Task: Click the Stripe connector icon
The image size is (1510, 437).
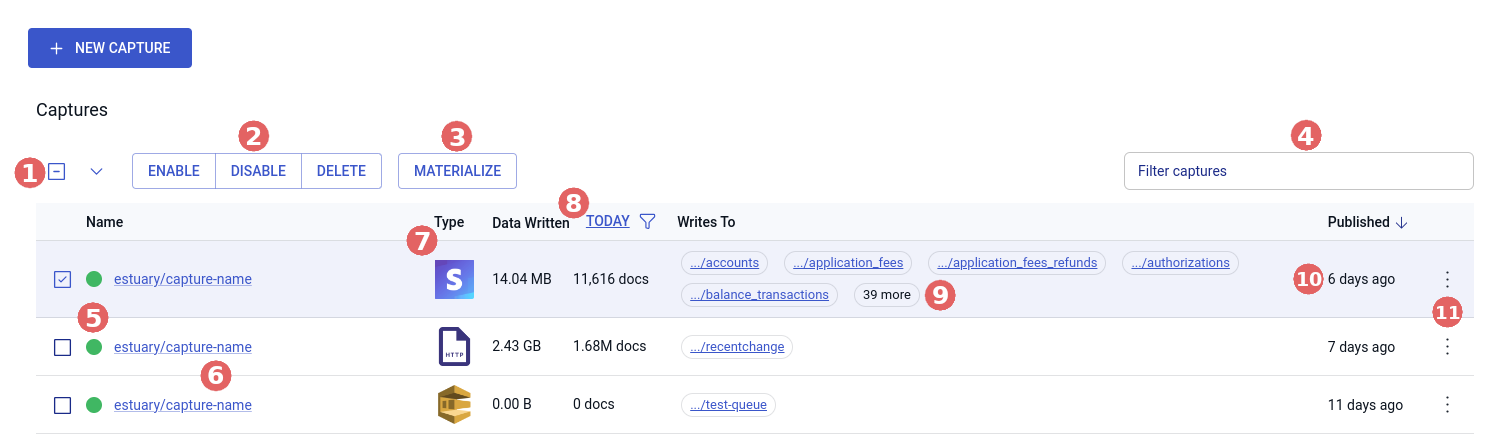Action: [454, 280]
